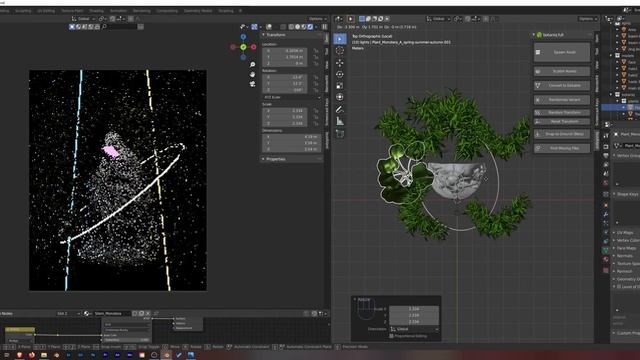The height and width of the screenshot is (360, 640).
Task: Toggle camera view icon in left viewport
Action: [253, 84]
